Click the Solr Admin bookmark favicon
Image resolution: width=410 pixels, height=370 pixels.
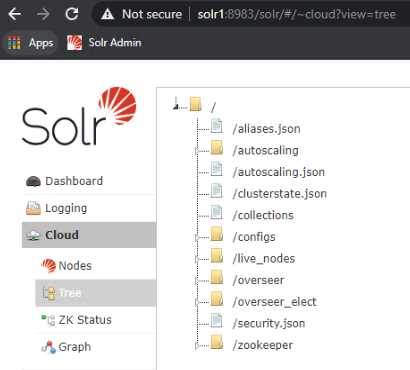(74, 43)
